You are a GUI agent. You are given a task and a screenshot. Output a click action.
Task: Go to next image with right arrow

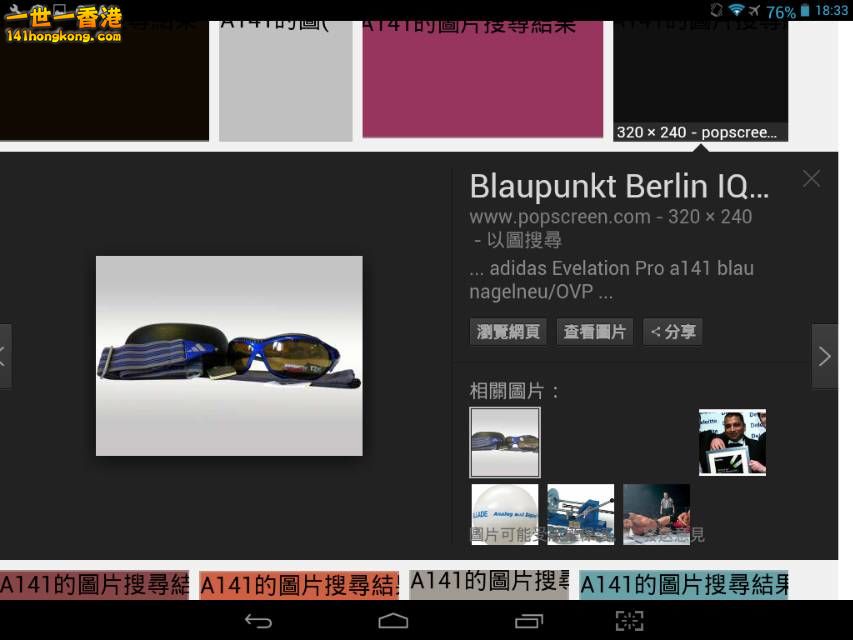tap(825, 356)
